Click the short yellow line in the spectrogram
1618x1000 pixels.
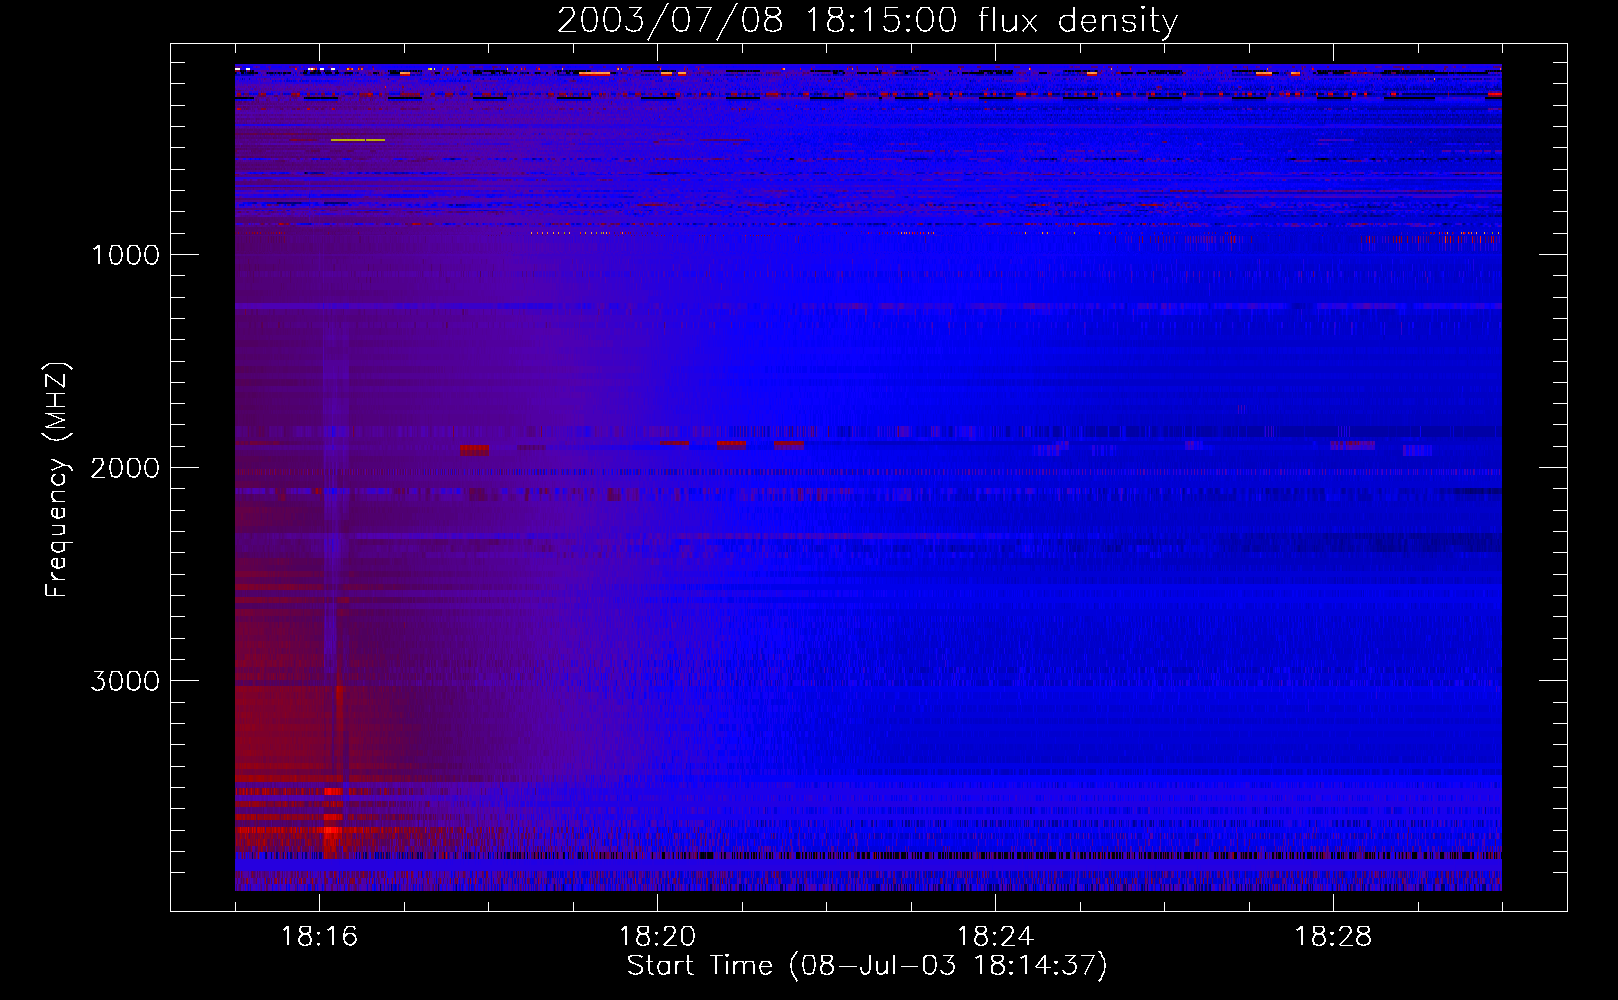coord(358,140)
